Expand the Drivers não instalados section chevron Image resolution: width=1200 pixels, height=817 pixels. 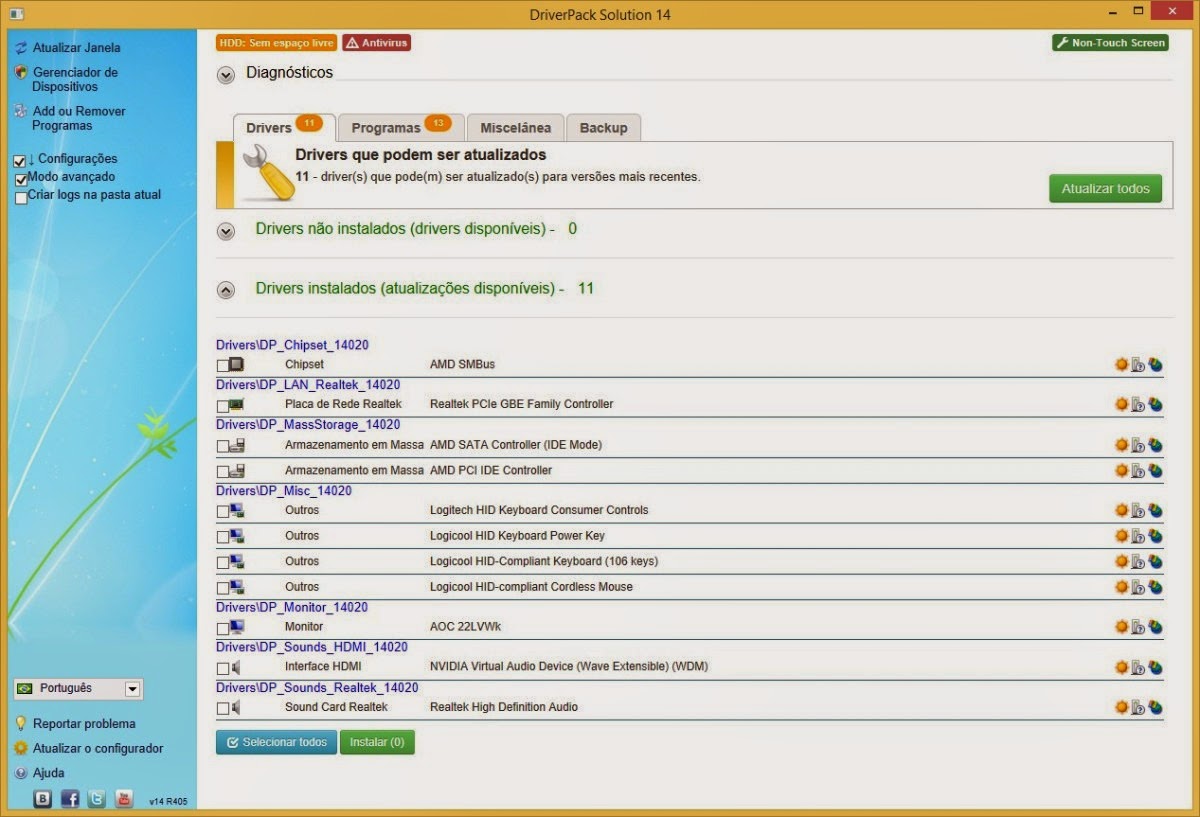226,231
